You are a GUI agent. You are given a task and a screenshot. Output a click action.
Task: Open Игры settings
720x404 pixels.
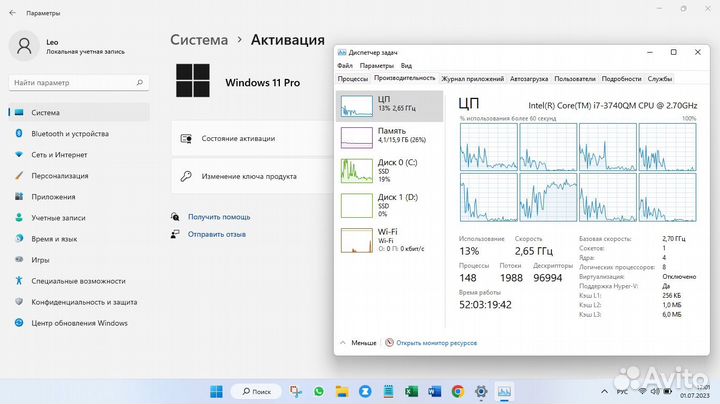tap(79, 260)
